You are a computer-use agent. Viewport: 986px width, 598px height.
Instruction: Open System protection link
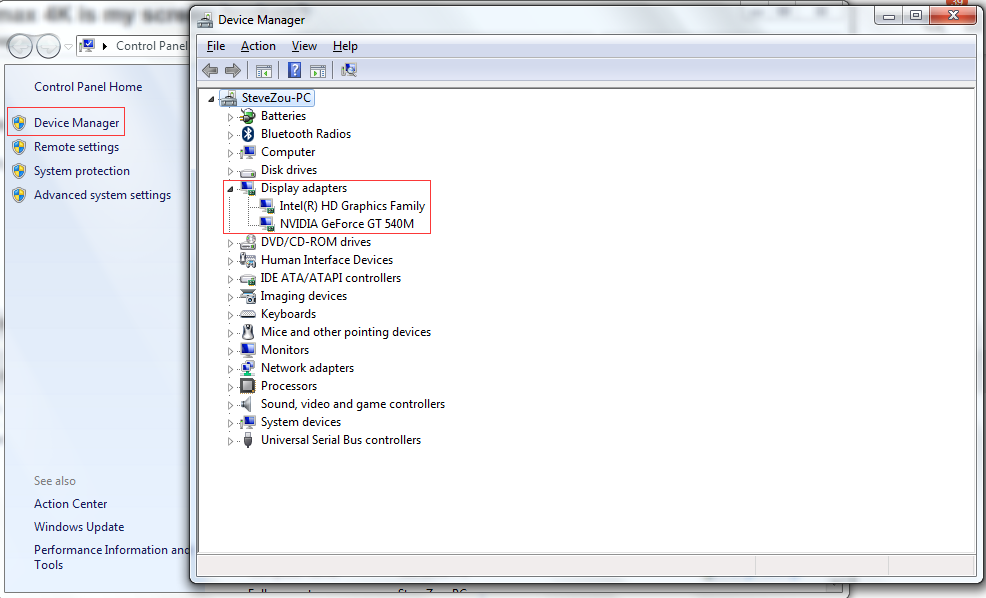(x=82, y=171)
